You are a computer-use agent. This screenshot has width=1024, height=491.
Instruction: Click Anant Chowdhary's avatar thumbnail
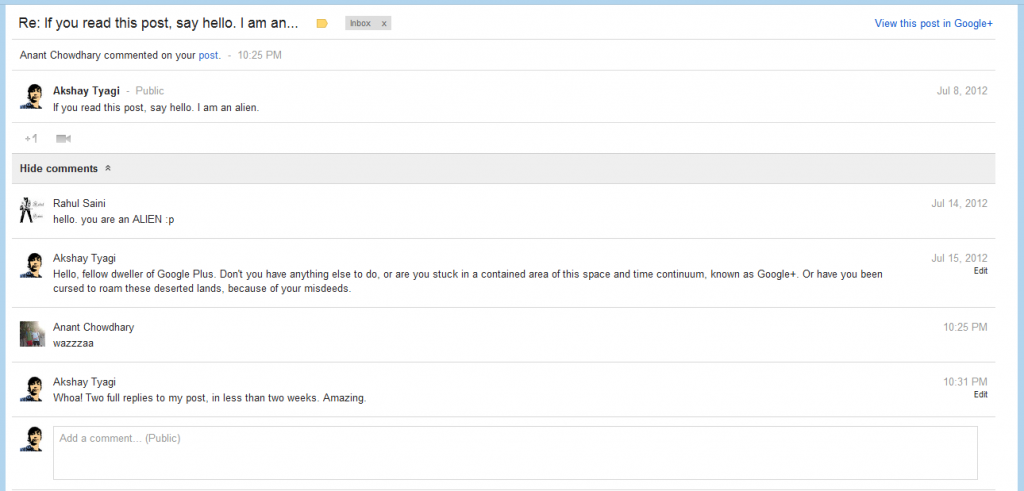31,334
